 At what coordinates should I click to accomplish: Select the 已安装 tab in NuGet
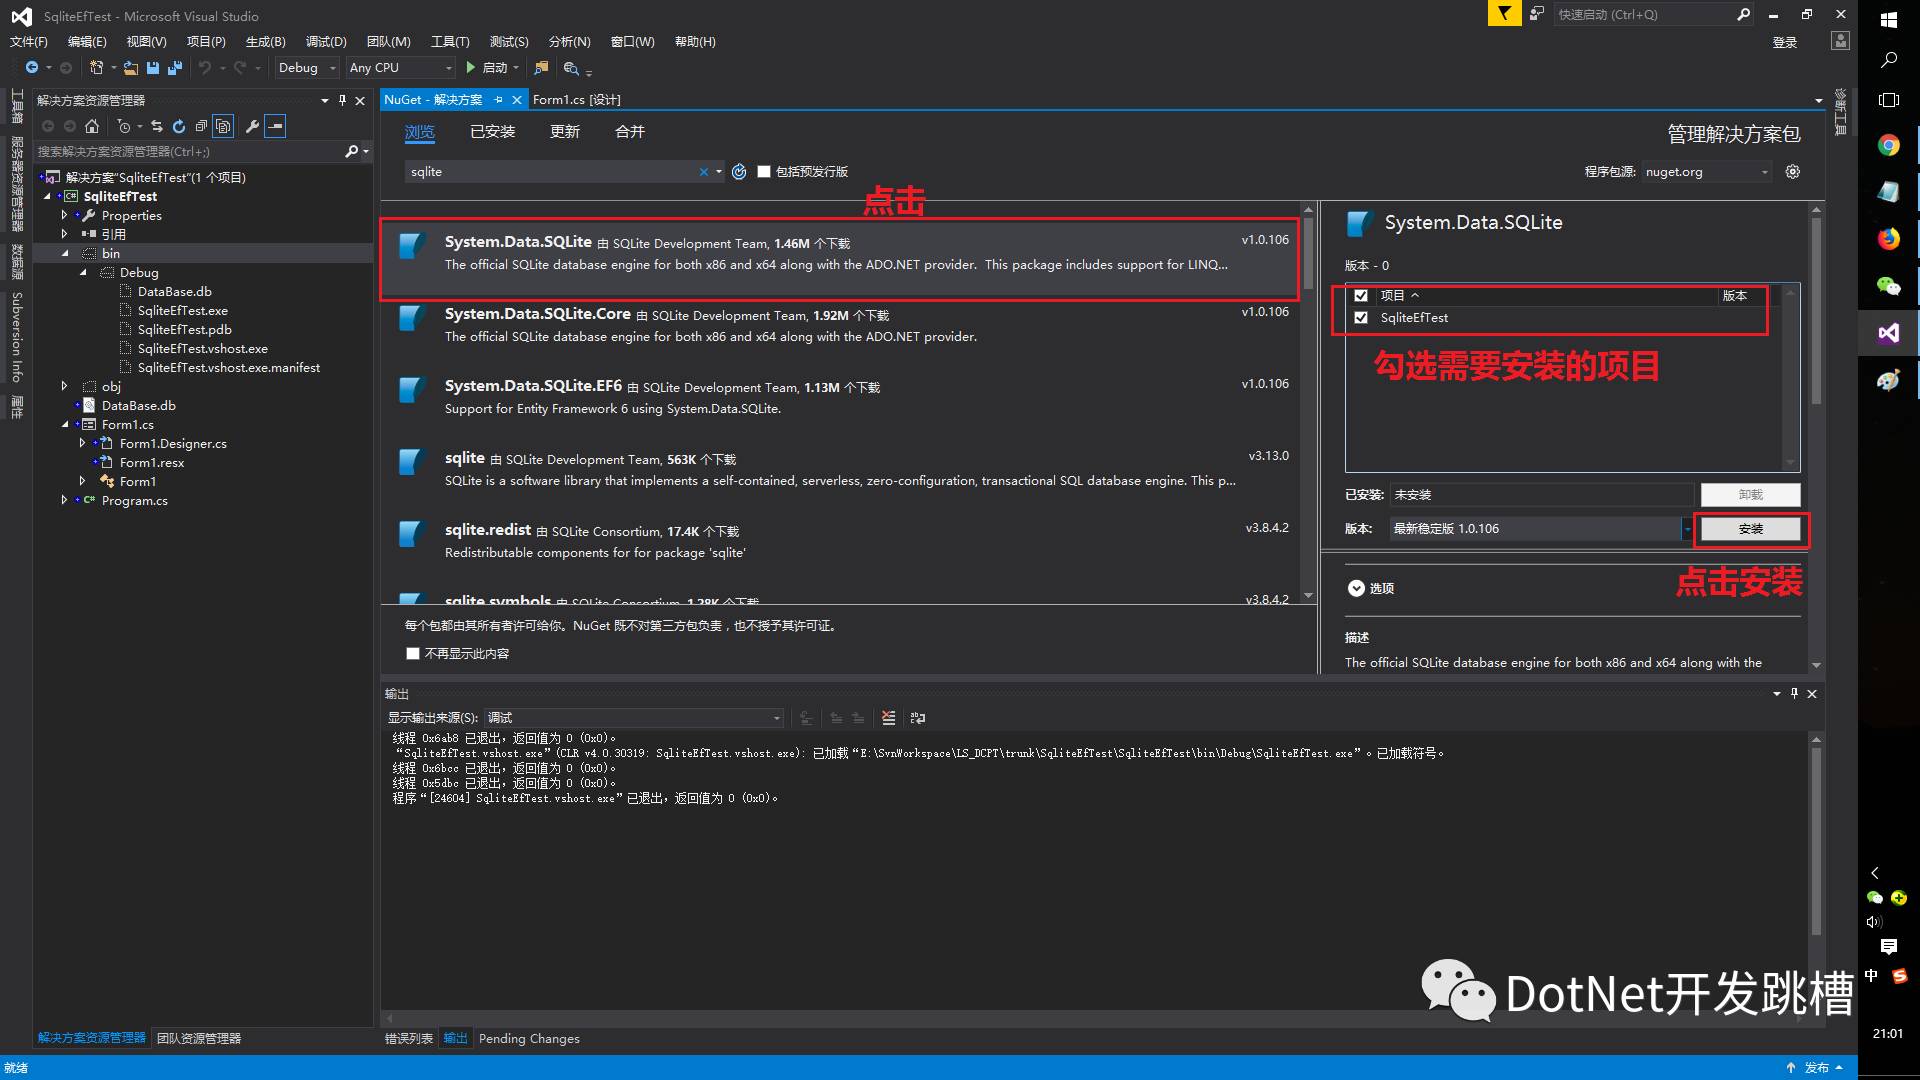[x=492, y=131]
